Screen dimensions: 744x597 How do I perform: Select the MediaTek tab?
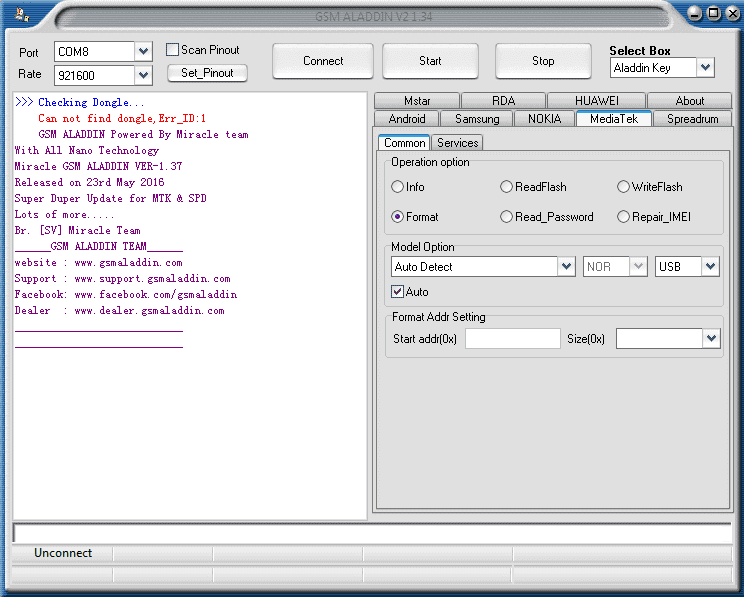(614, 118)
